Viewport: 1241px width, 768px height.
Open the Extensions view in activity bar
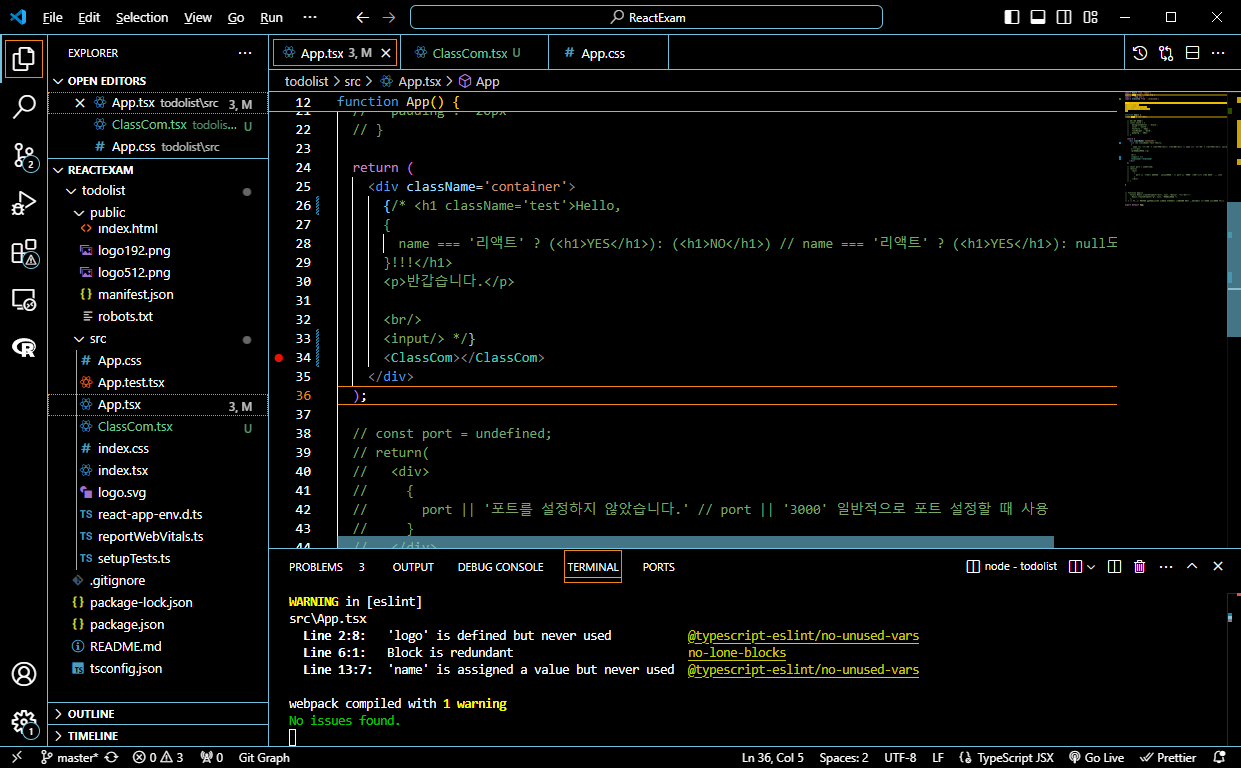[24, 252]
